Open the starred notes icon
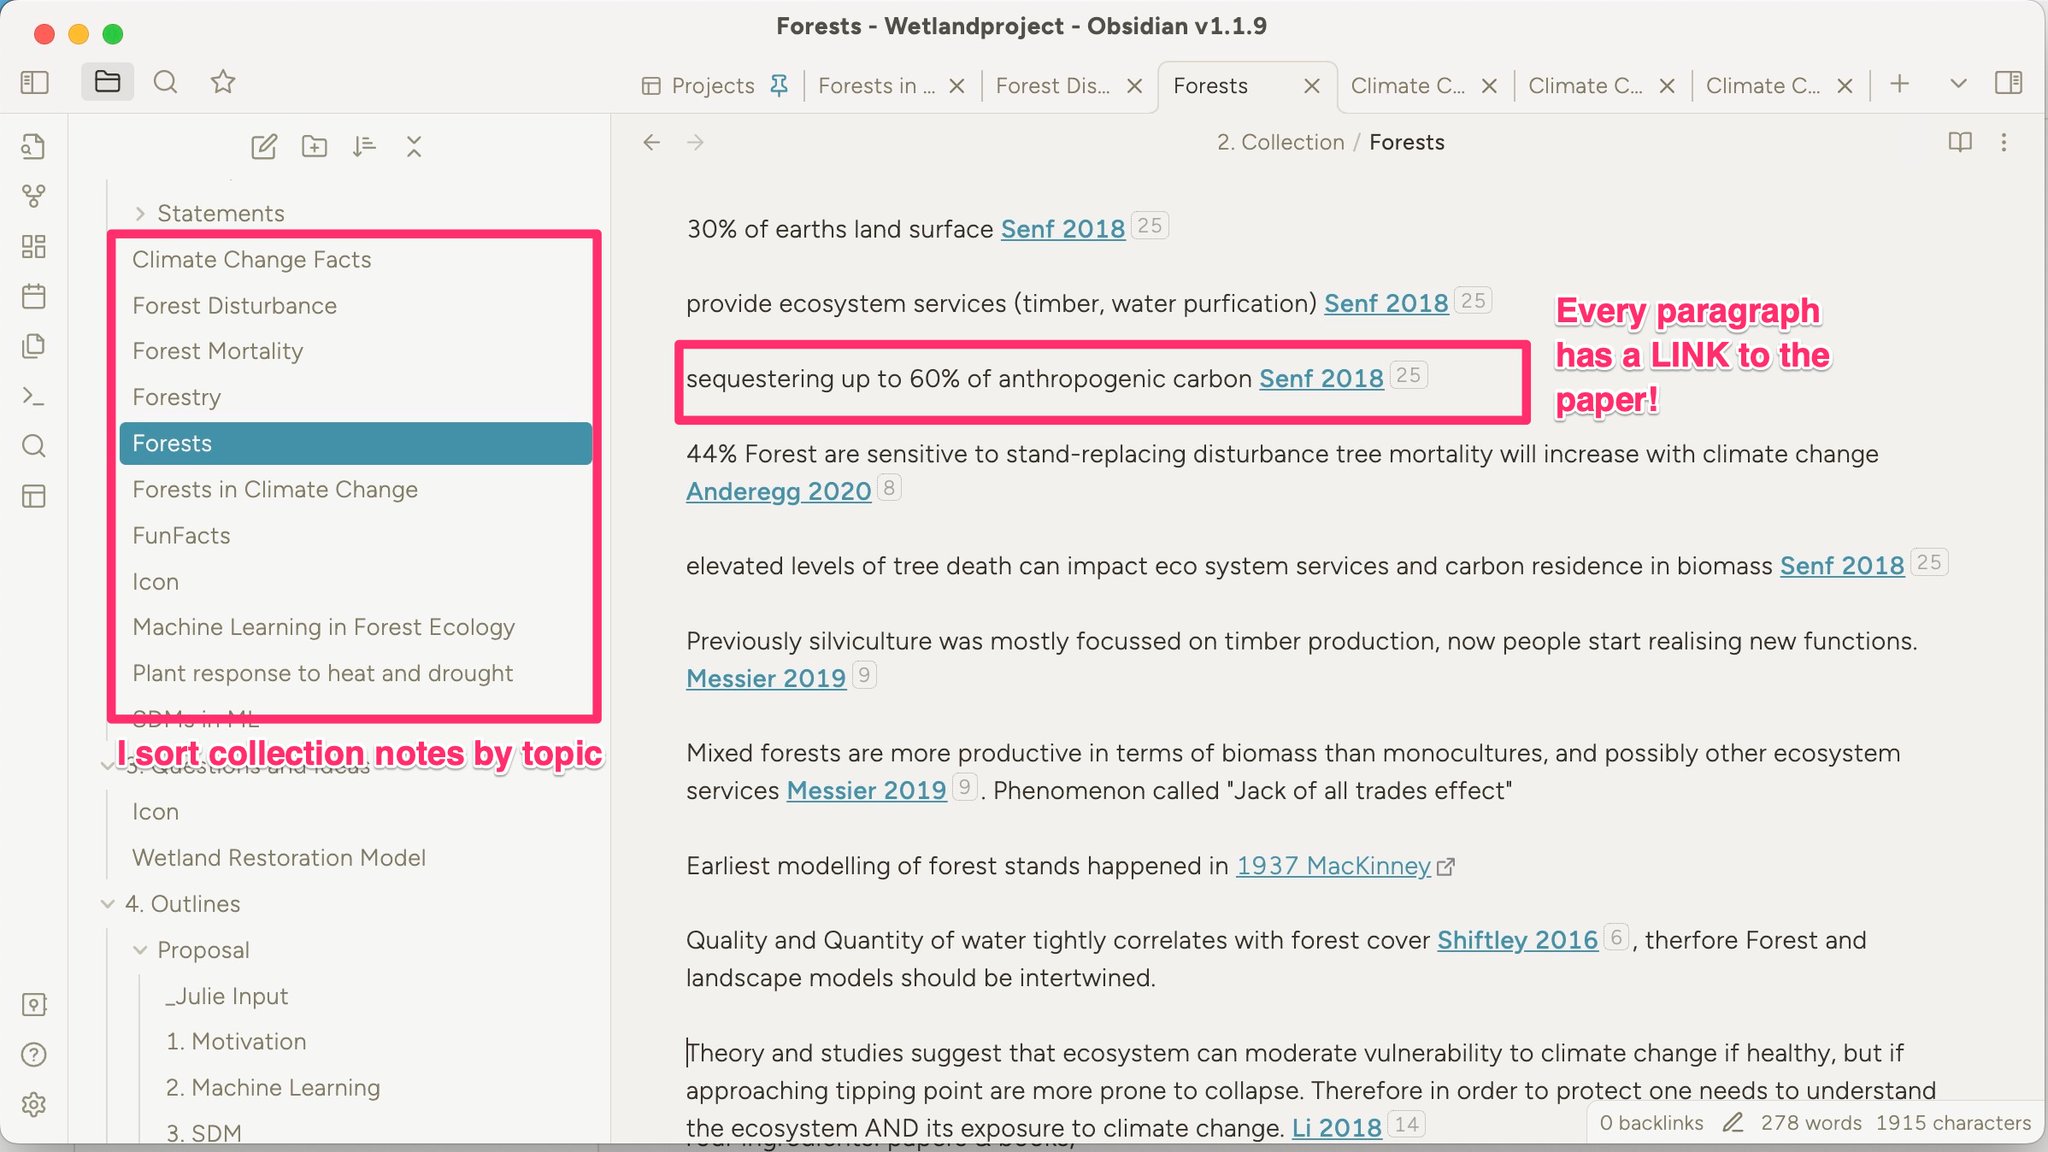The height and width of the screenshot is (1152, 2048). [223, 82]
